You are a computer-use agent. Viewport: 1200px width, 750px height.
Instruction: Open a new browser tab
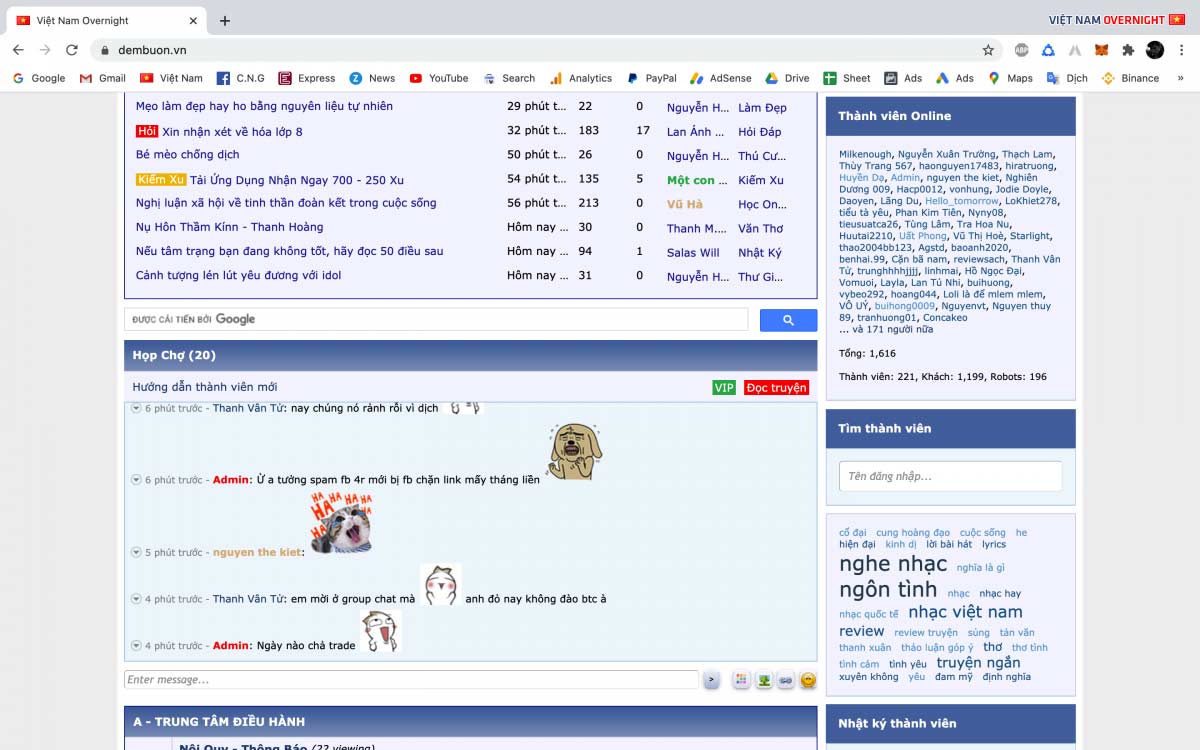[x=225, y=20]
